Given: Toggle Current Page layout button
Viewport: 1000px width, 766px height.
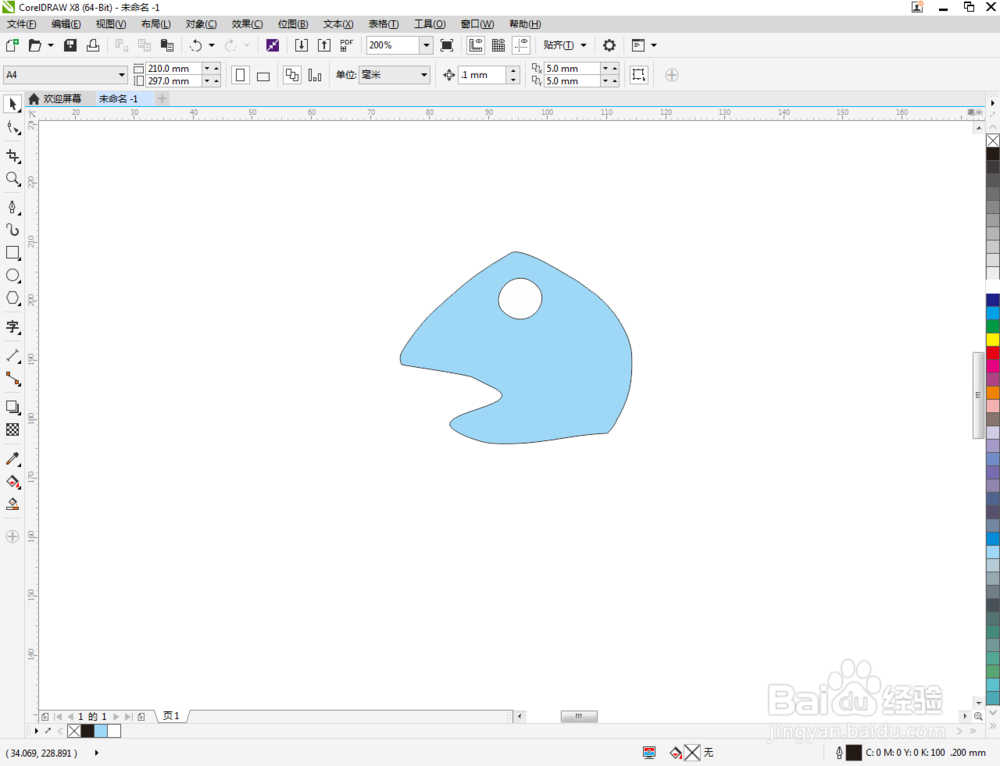Looking at the screenshot, I should coord(314,75).
